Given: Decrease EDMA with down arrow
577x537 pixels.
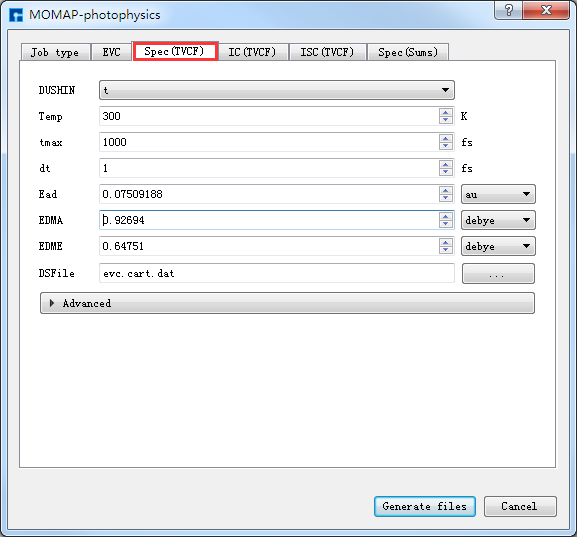Looking at the screenshot, I should [446, 224].
